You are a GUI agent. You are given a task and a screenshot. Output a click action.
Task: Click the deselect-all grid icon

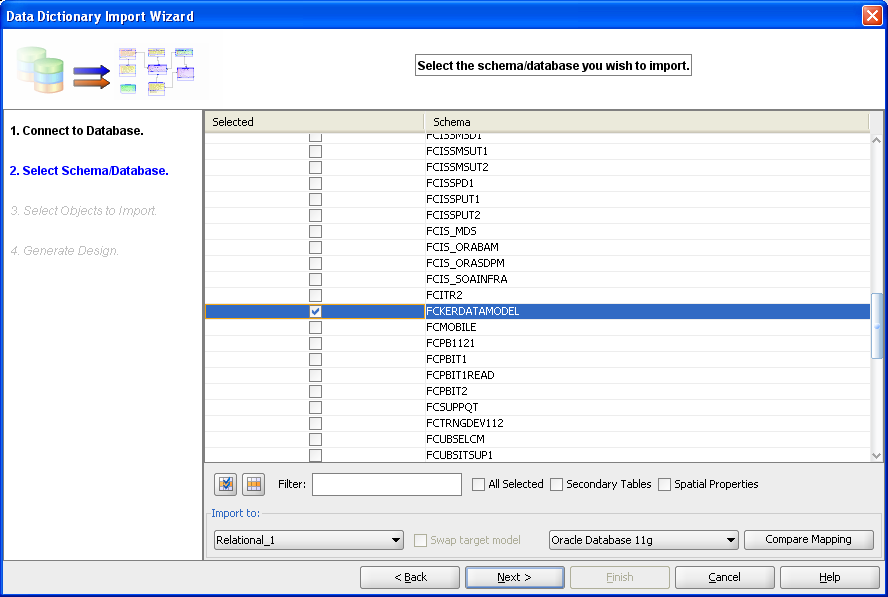pos(254,484)
